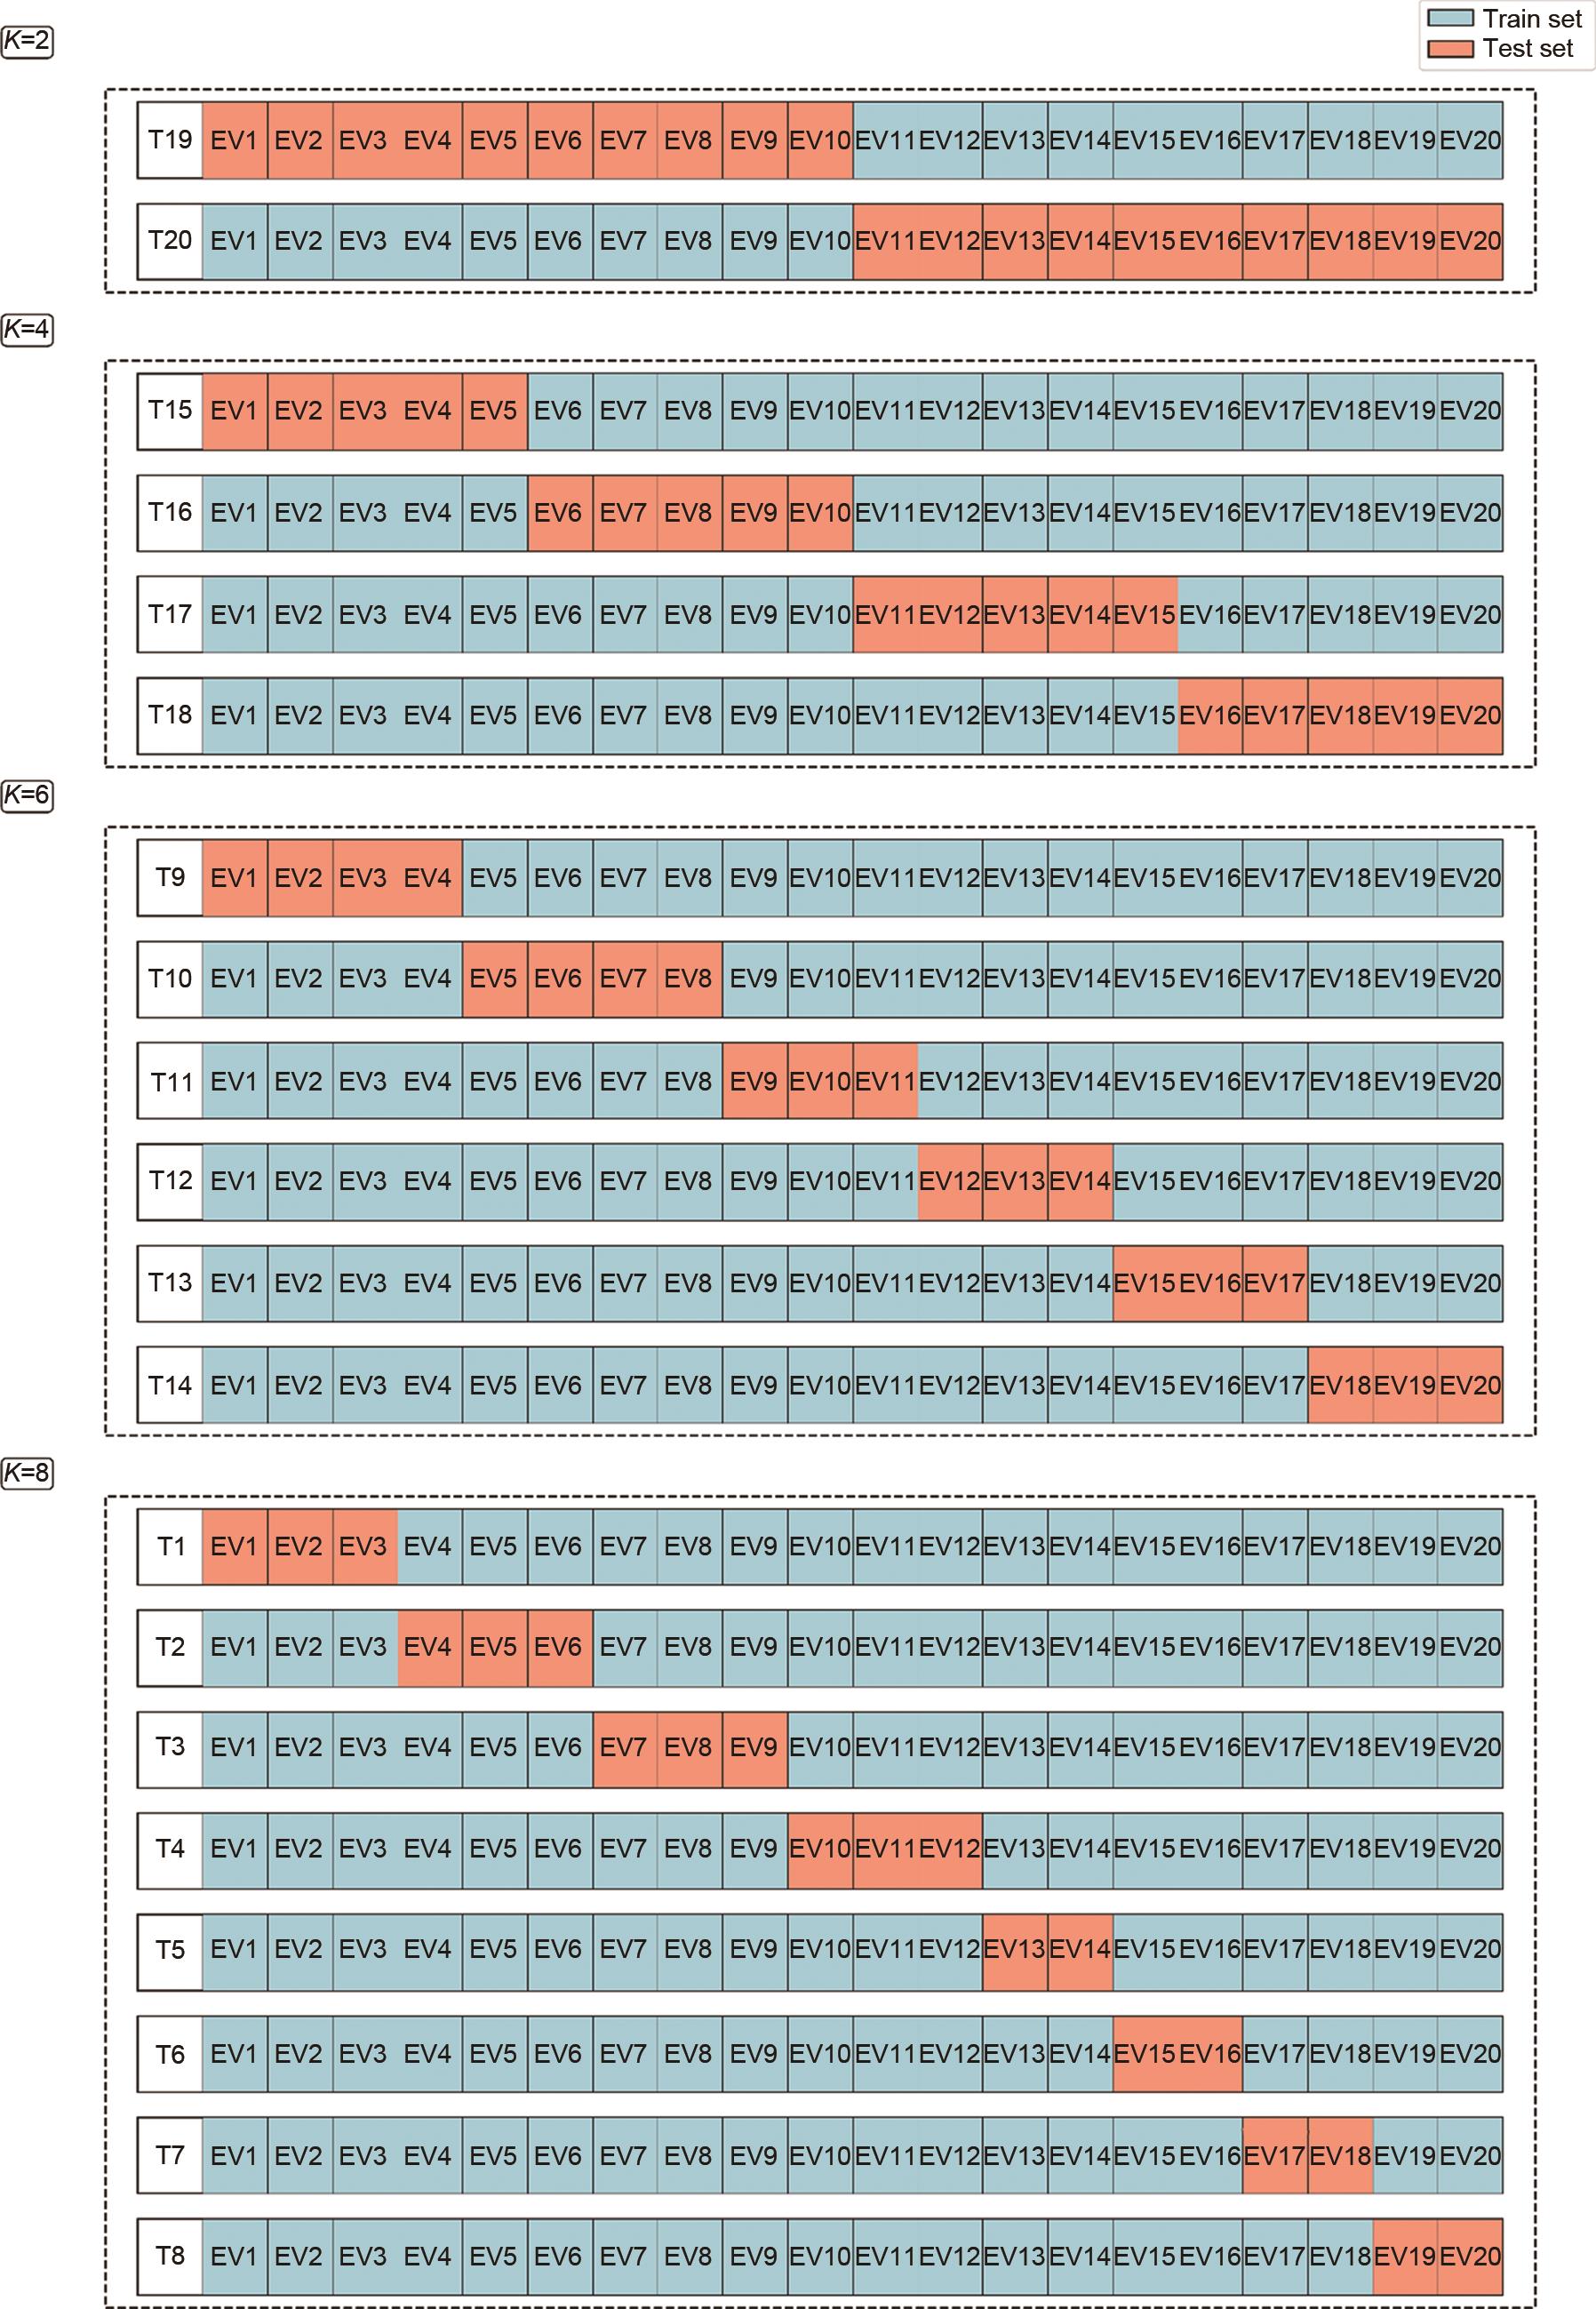The height and width of the screenshot is (2309, 1596).
Task: Select the EV19 test cell in row T8
Action: click(1405, 2256)
